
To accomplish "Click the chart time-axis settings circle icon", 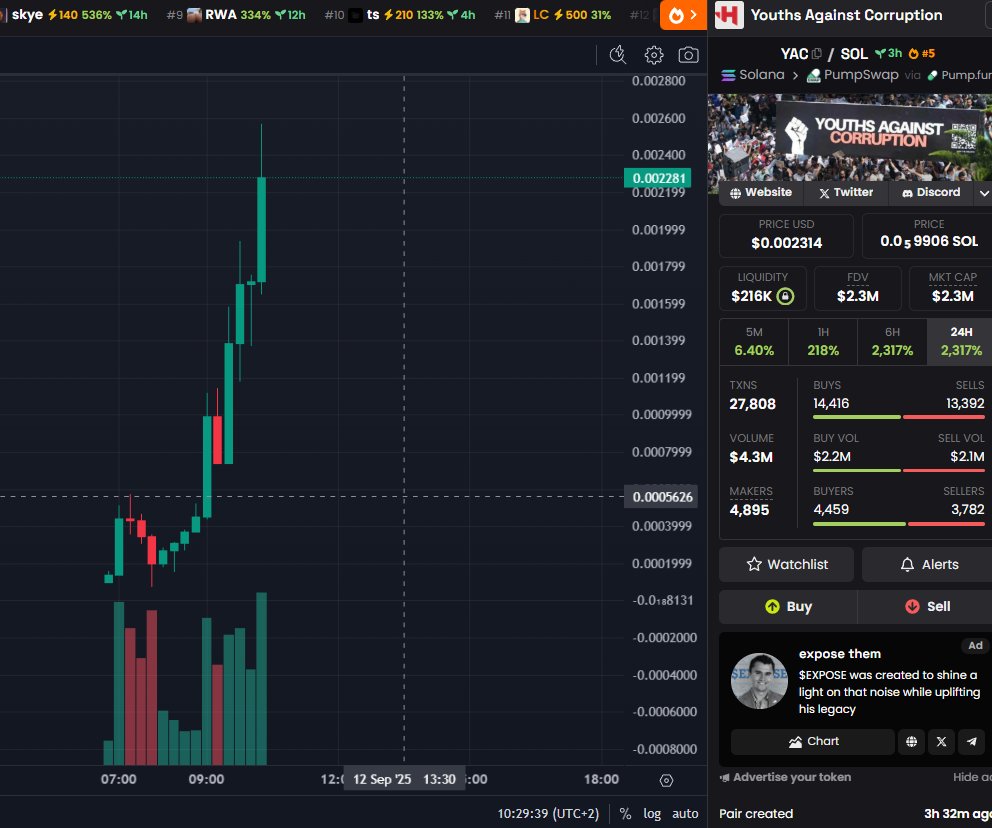I will (666, 781).
